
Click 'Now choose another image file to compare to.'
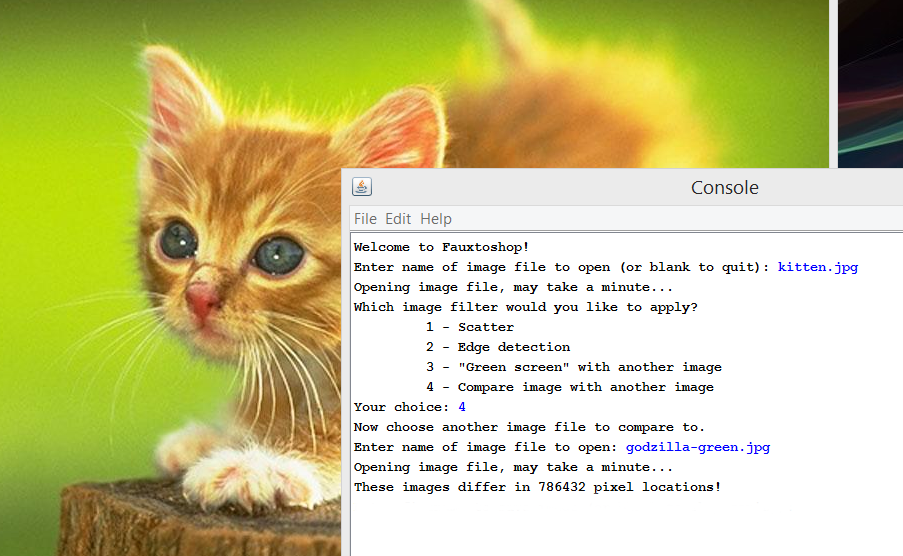(x=529, y=427)
